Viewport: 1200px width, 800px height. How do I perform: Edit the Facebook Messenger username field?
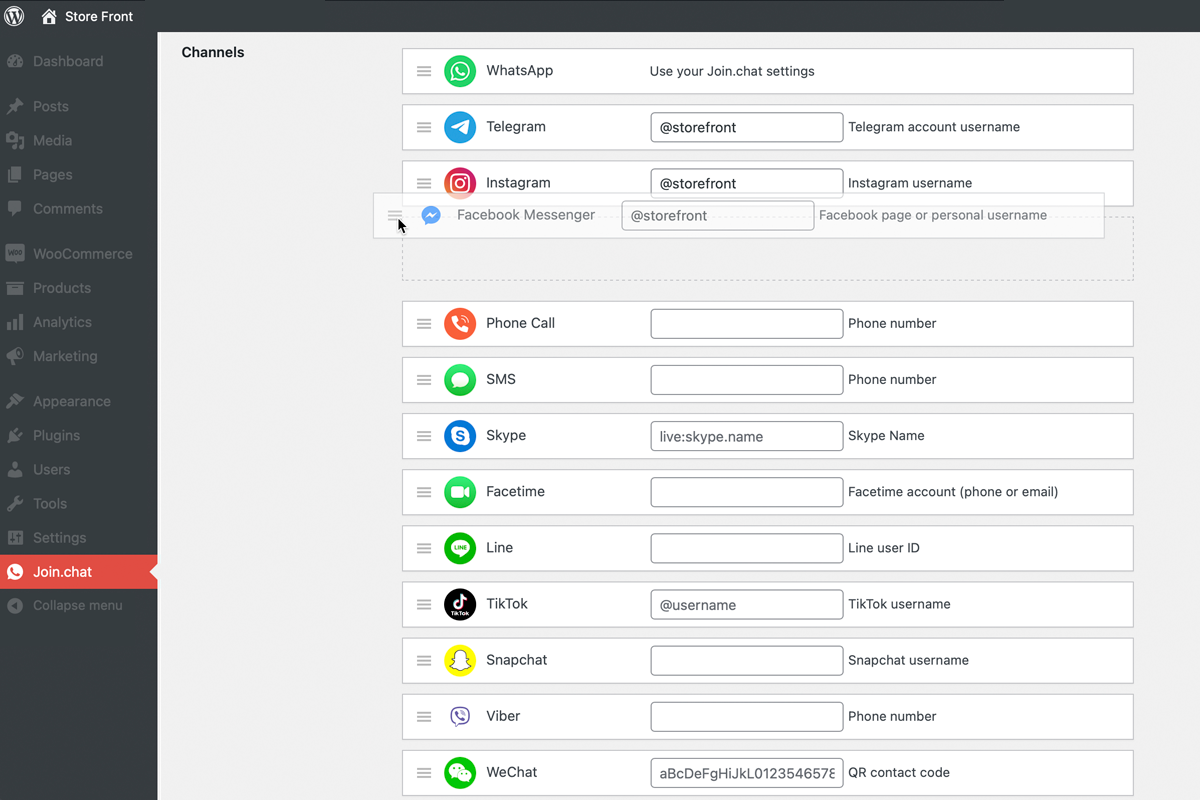[718, 215]
